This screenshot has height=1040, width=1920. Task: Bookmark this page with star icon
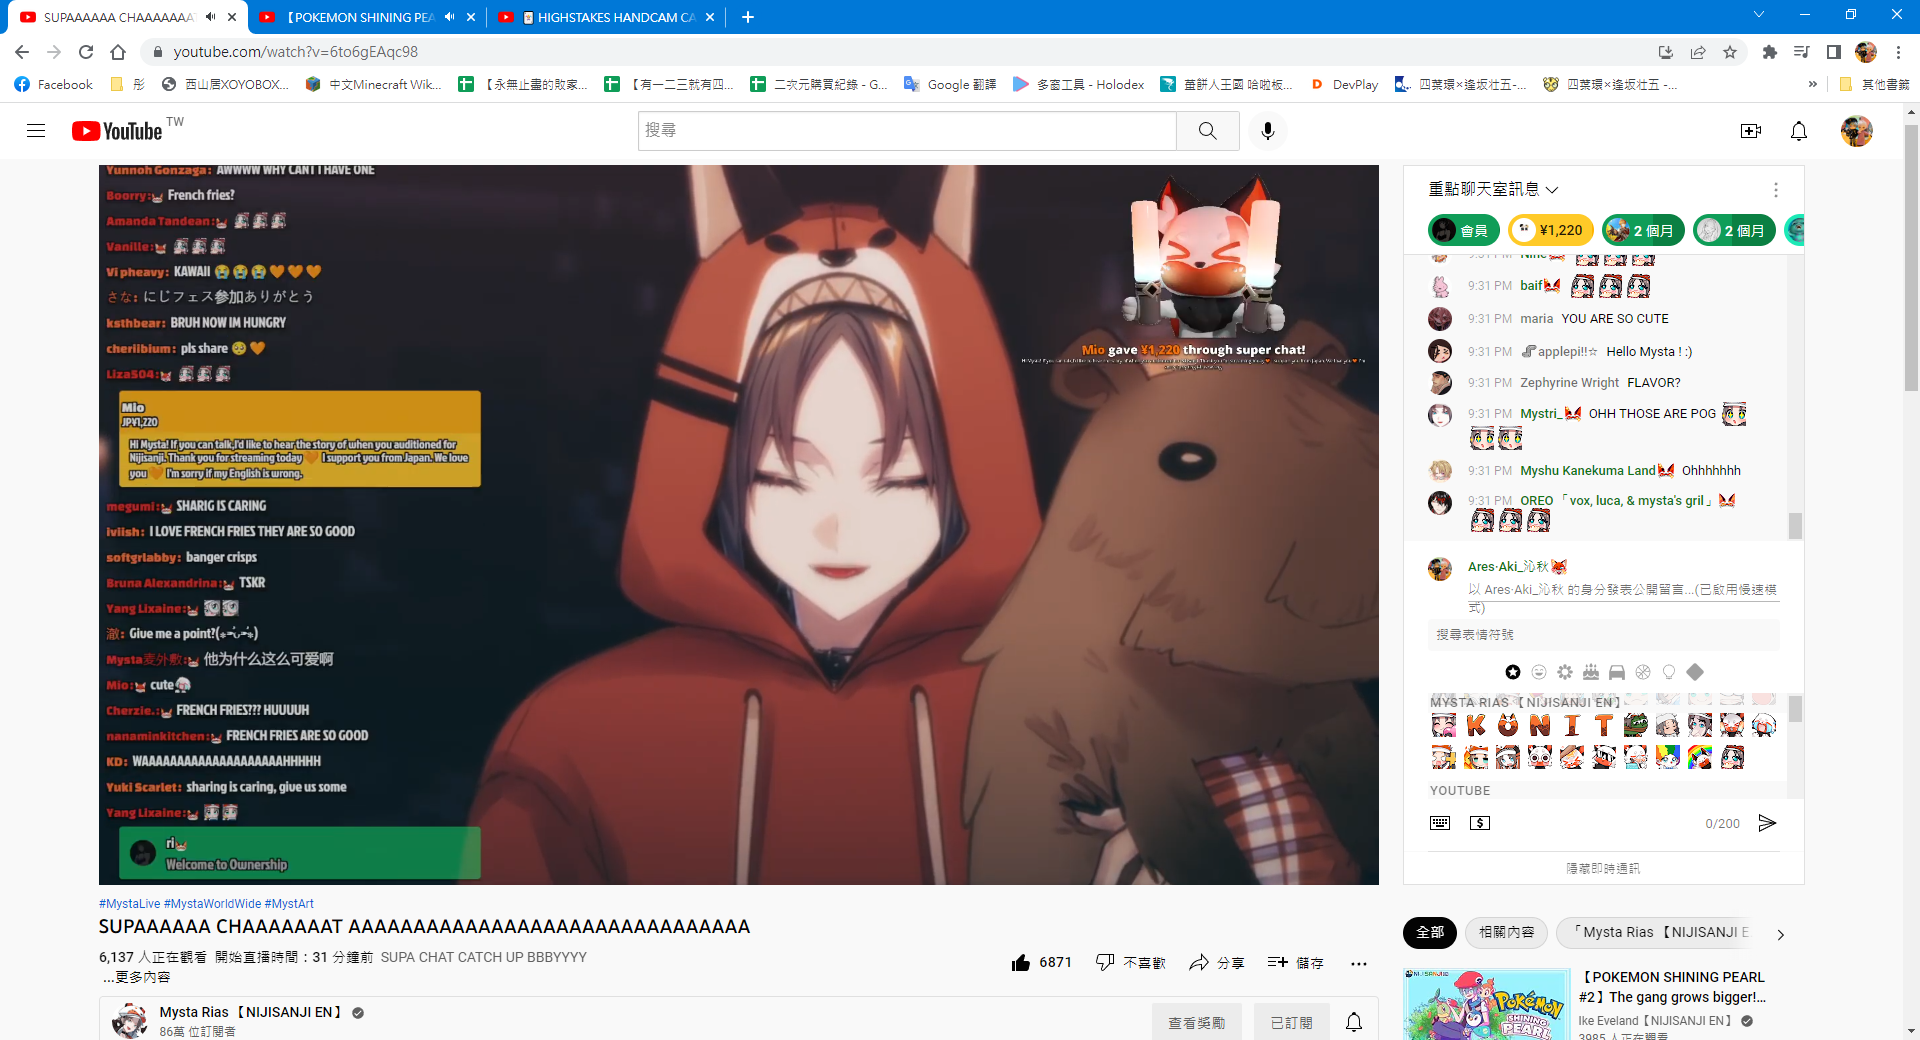click(x=1730, y=52)
